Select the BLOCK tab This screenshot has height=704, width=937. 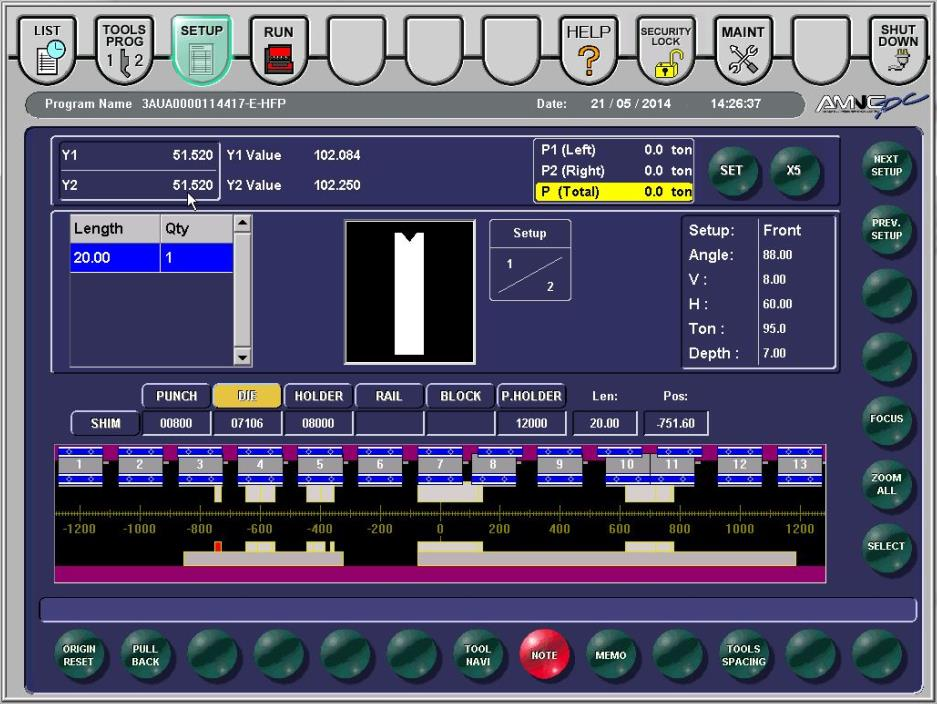point(460,396)
